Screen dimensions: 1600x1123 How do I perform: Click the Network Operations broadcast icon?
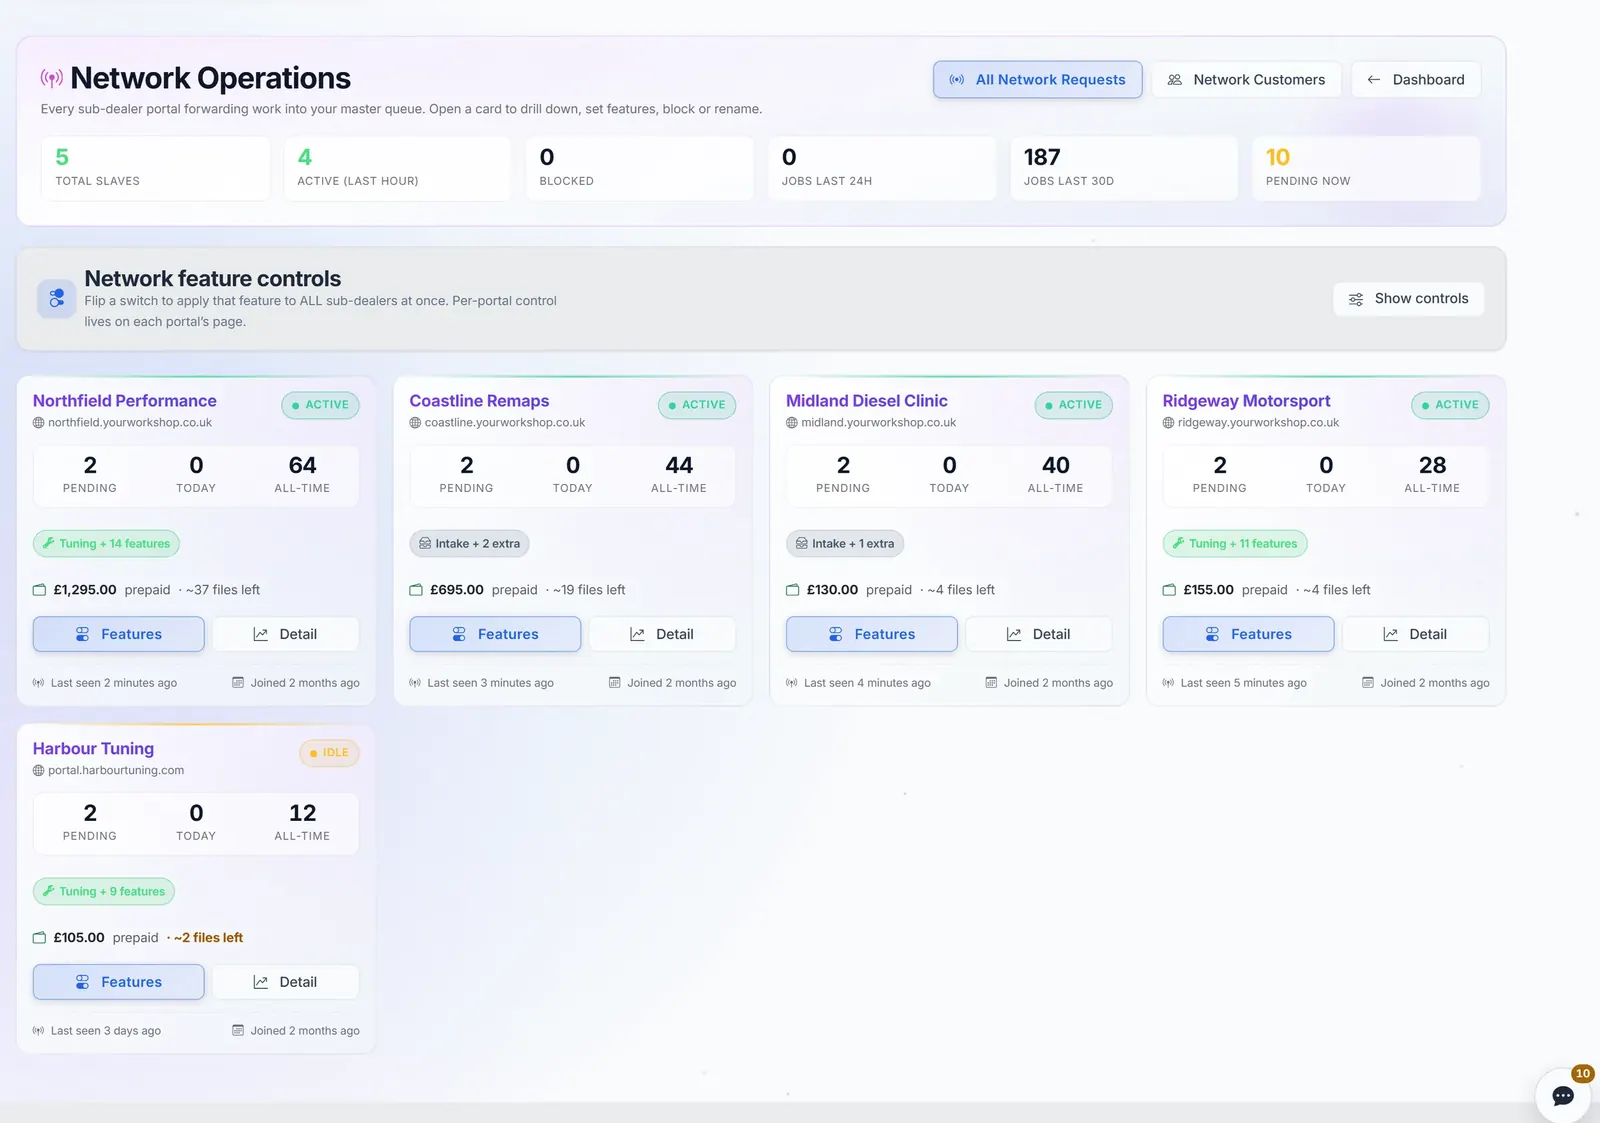pyautogui.click(x=51, y=78)
